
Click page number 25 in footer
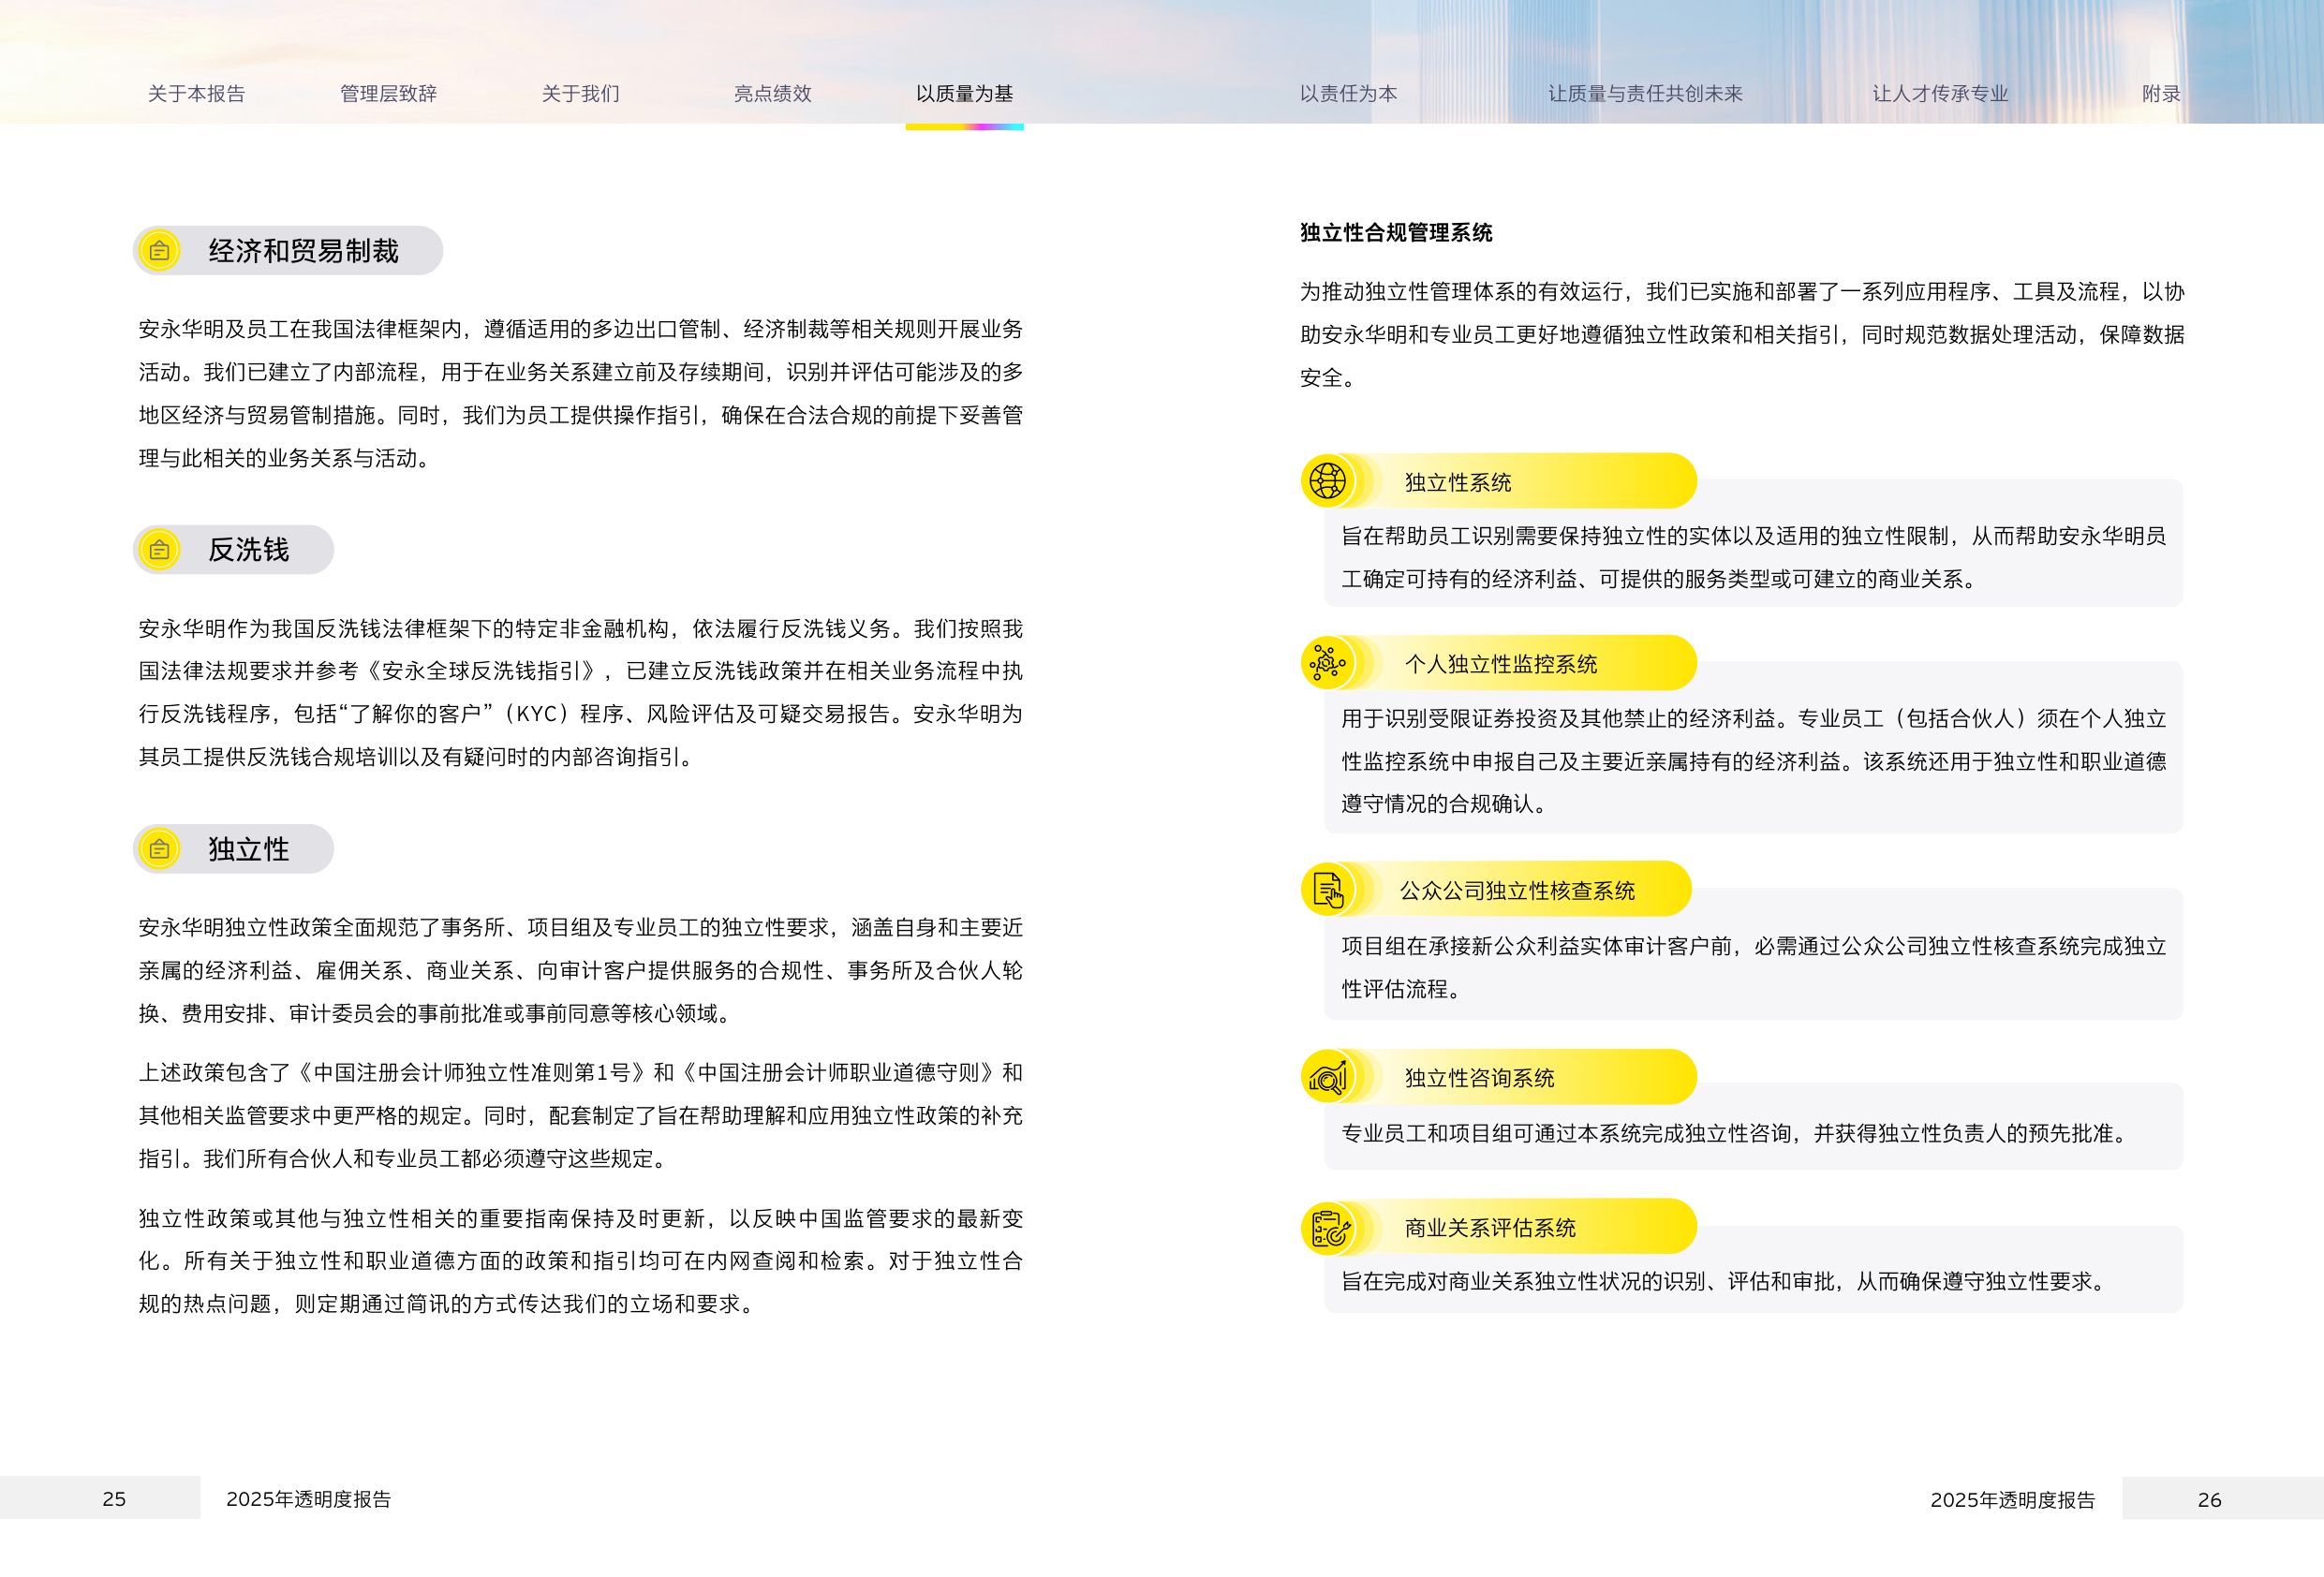click(x=114, y=1499)
